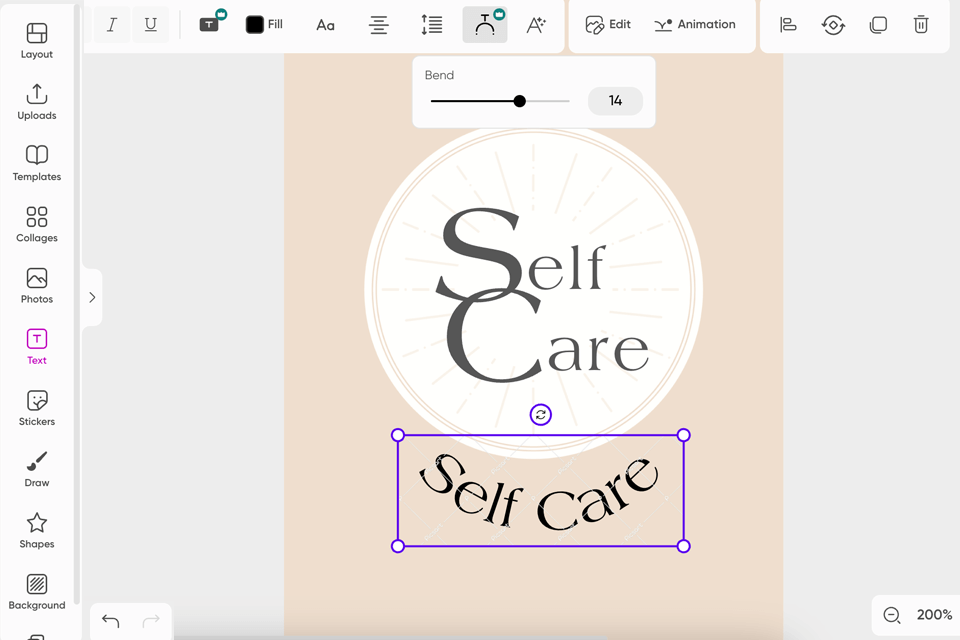Open the Shapes panel
Viewport: 960px width, 640px height.
pyautogui.click(x=37, y=531)
